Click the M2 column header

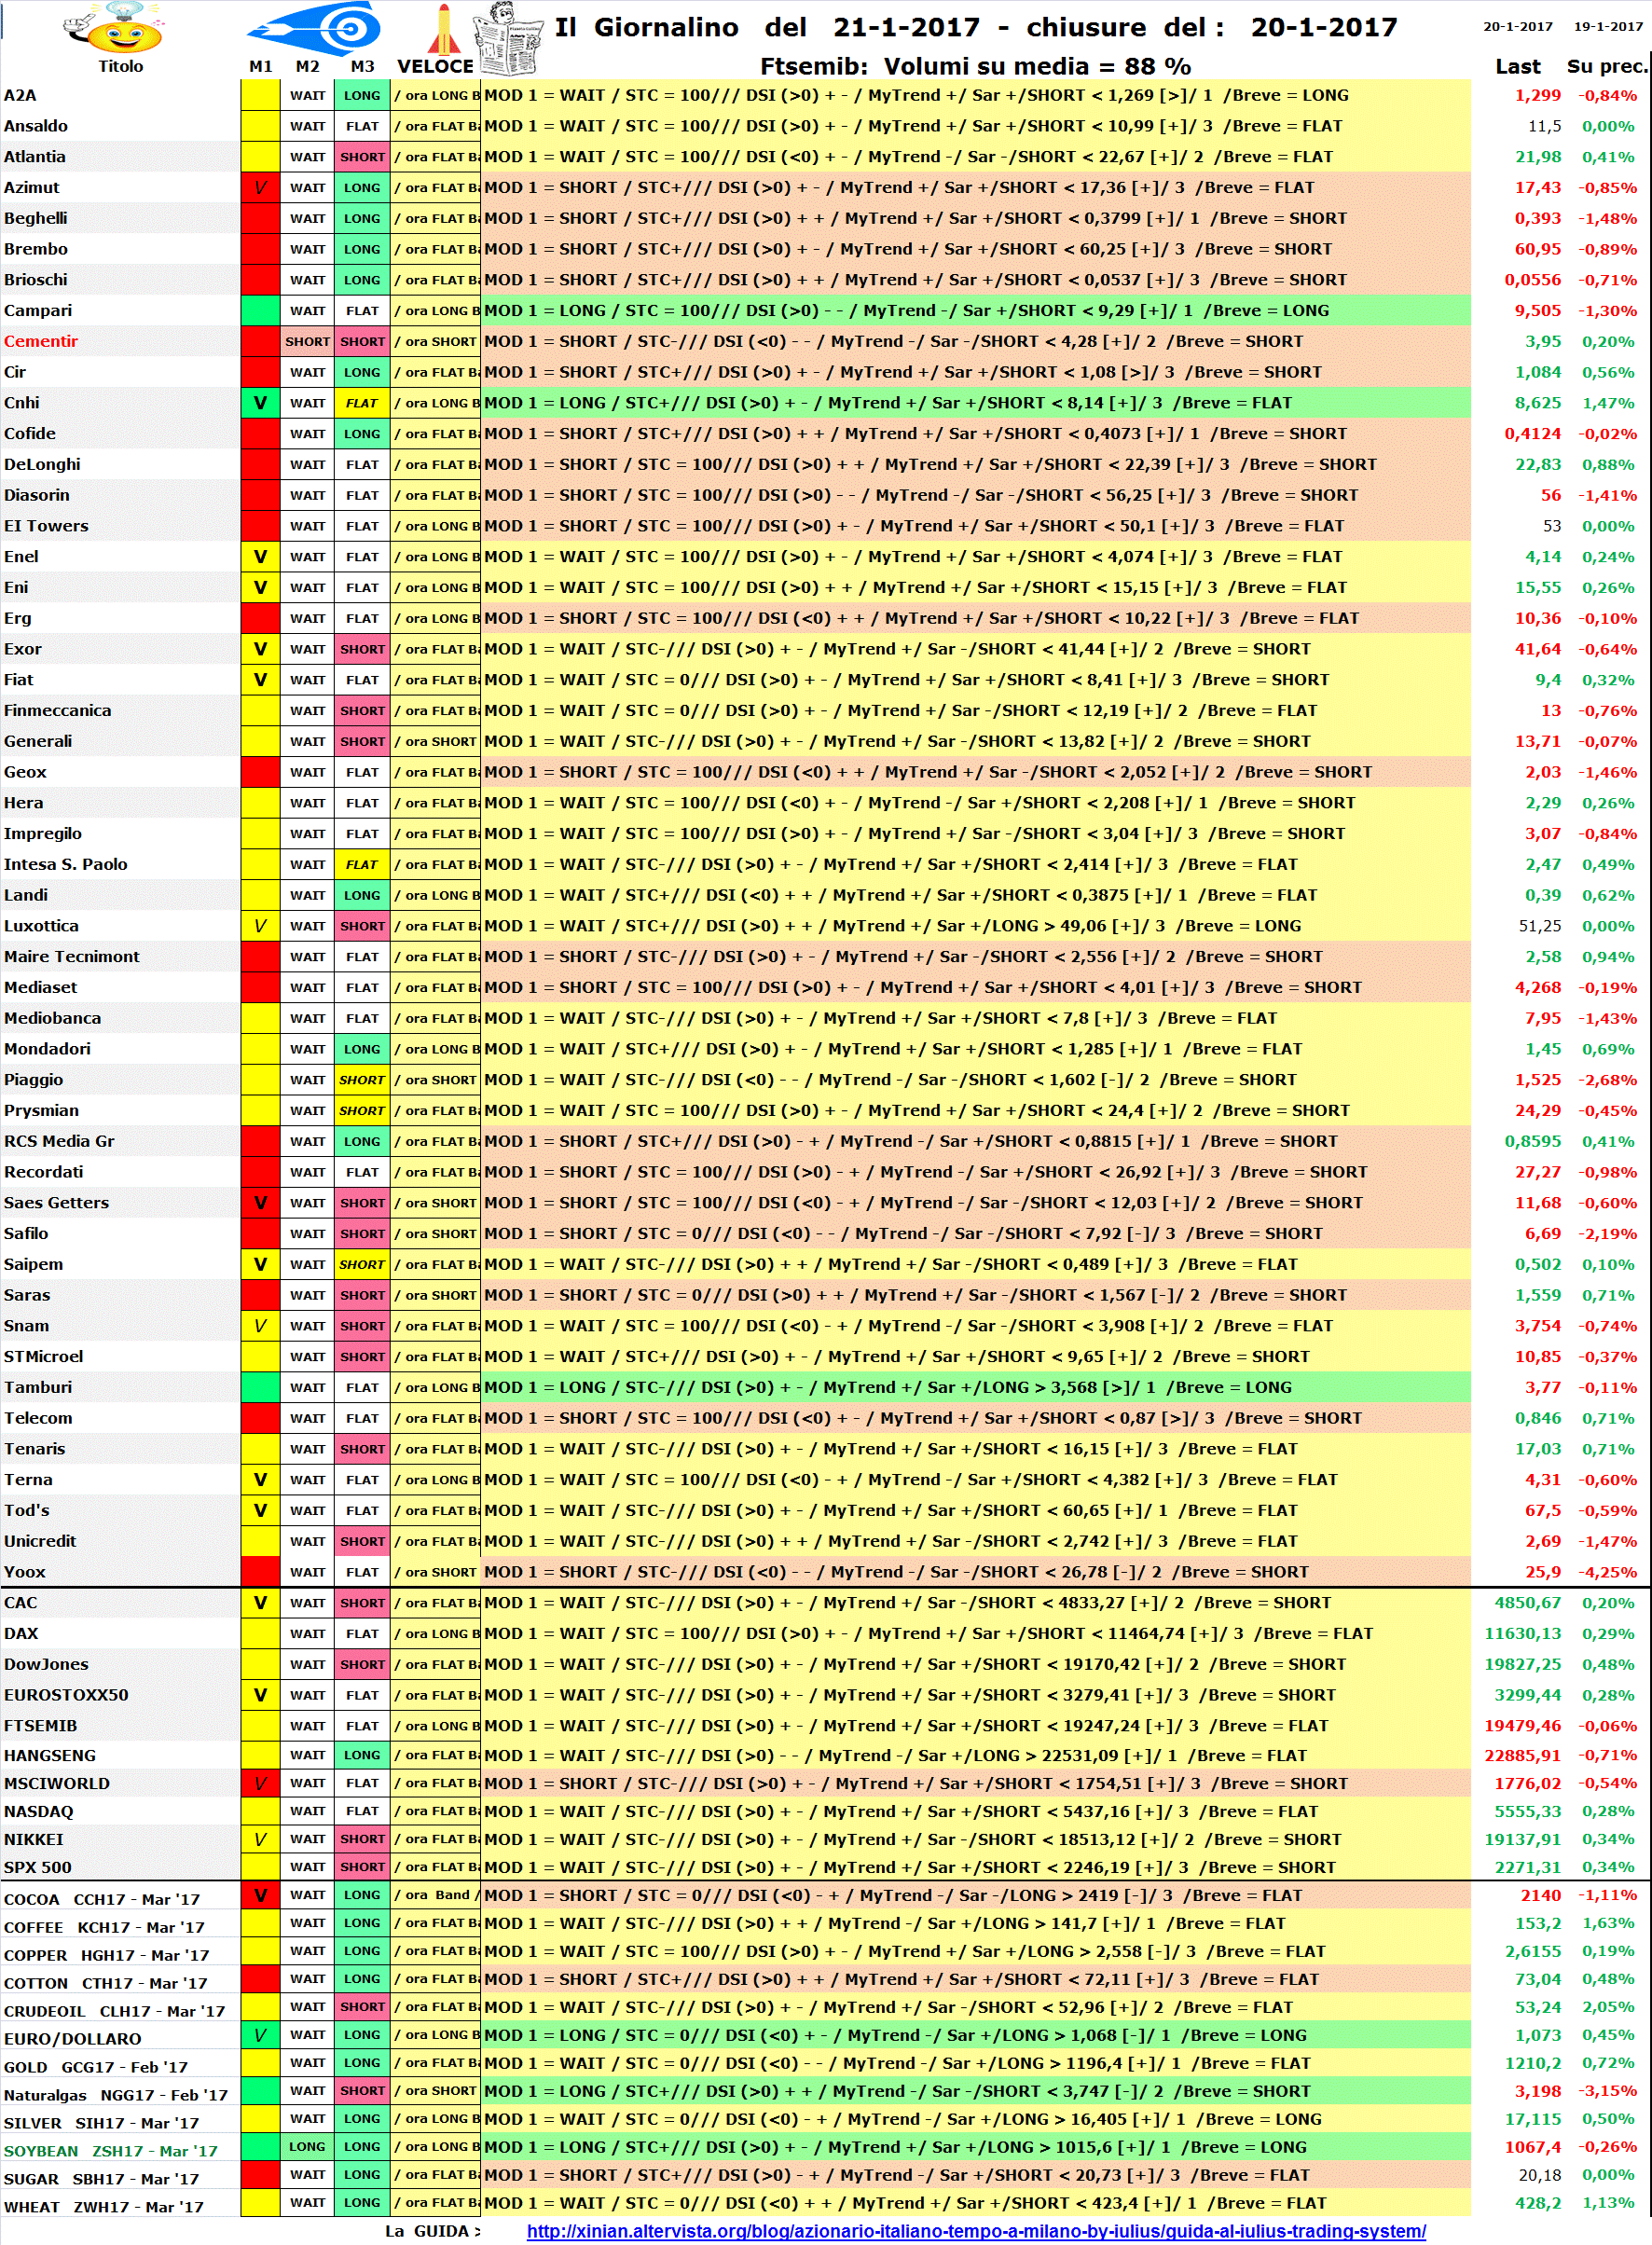tap(307, 66)
